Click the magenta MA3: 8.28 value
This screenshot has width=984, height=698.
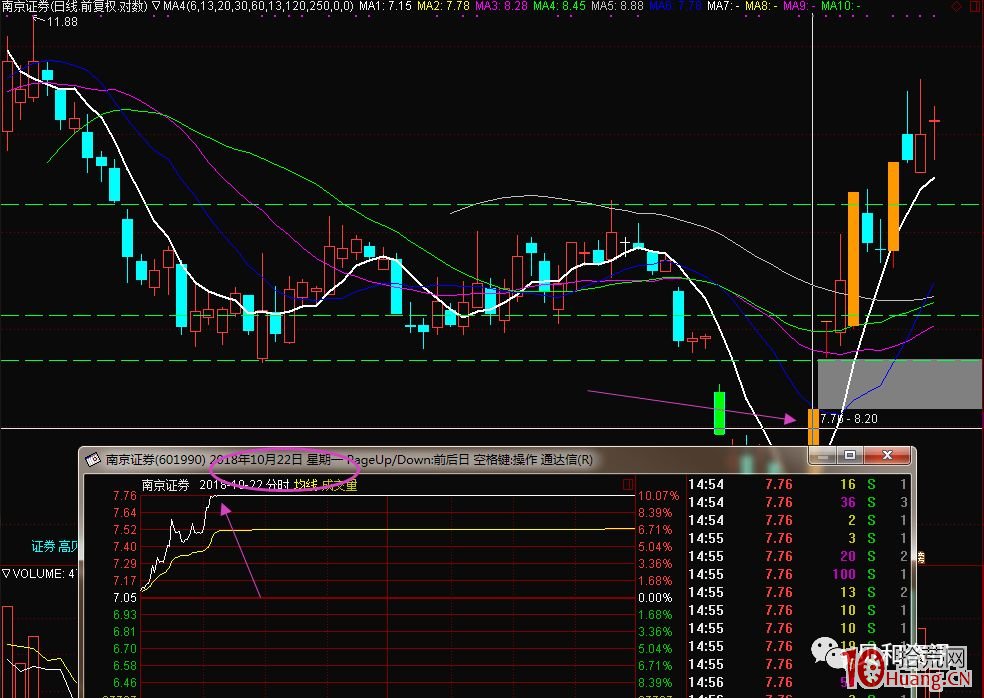point(501,6)
